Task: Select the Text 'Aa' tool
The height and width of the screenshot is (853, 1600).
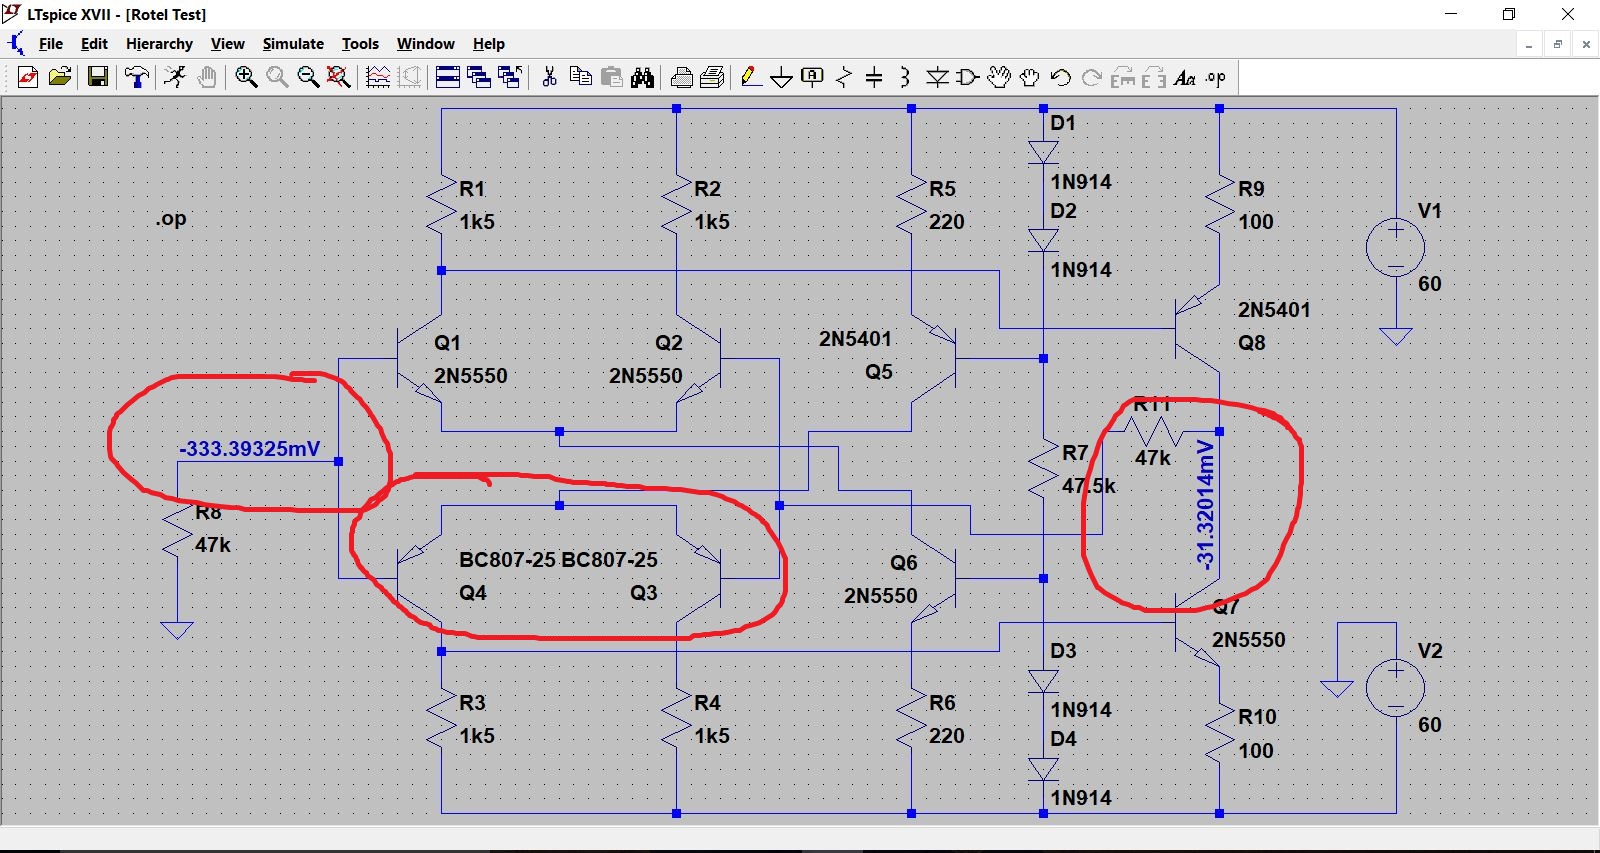Action: pyautogui.click(x=1185, y=77)
